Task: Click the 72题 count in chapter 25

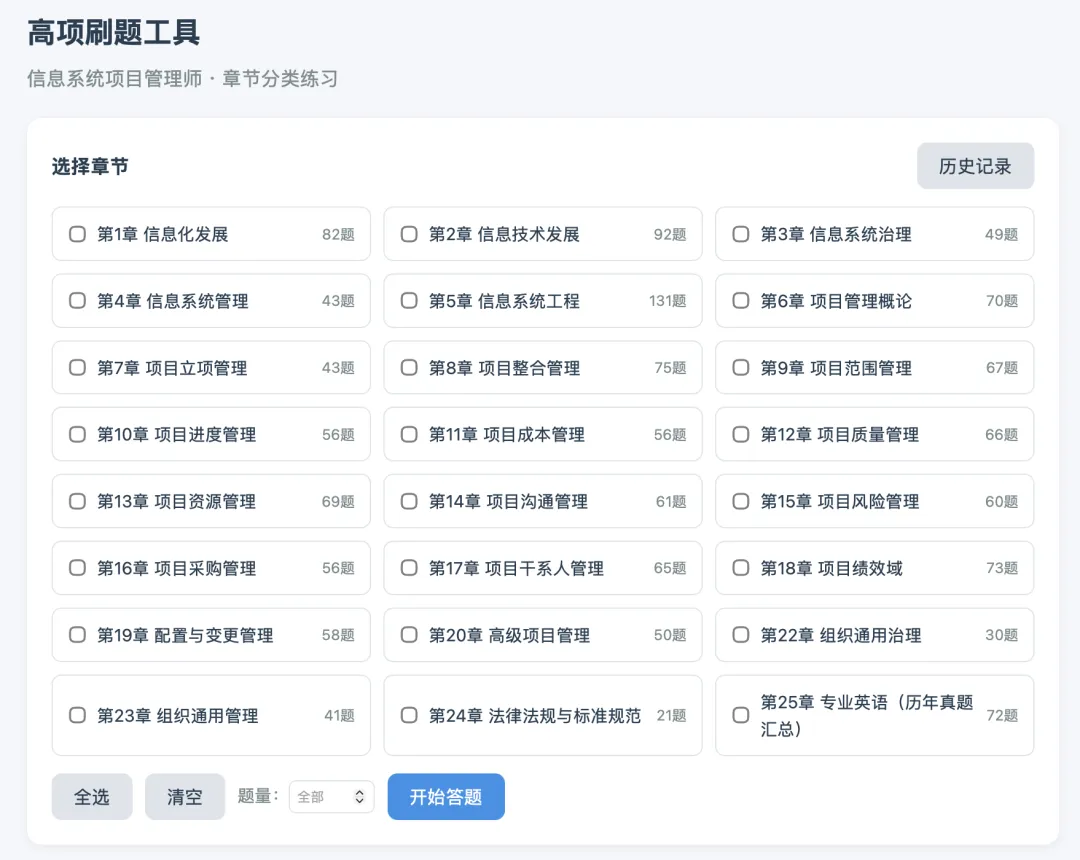Action: 1001,715
